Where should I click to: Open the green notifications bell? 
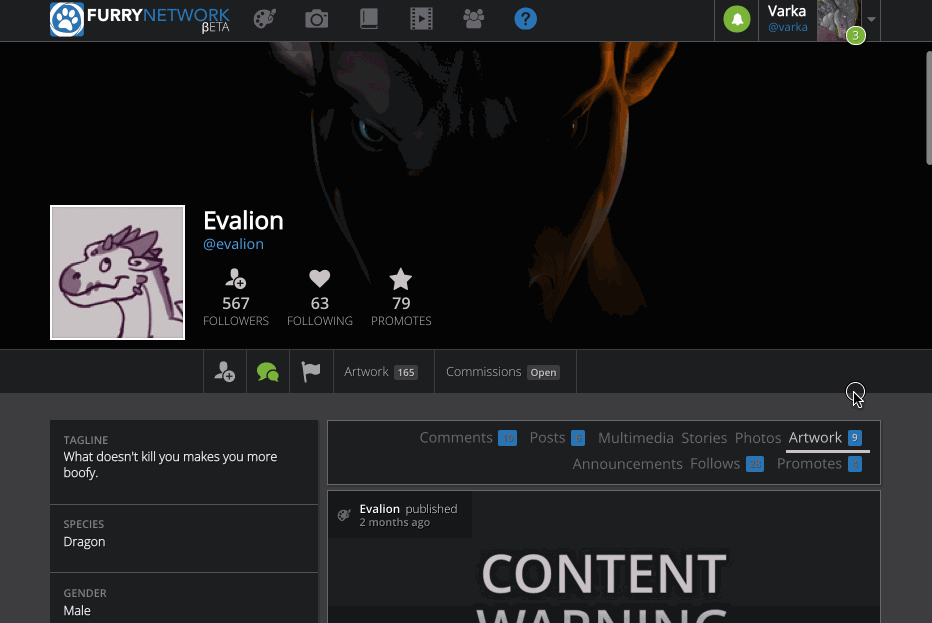(x=737, y=20)
